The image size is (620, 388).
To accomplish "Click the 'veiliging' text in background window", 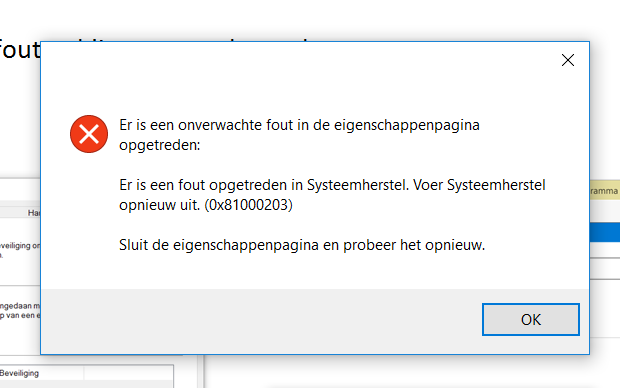I will pos(20,246).
